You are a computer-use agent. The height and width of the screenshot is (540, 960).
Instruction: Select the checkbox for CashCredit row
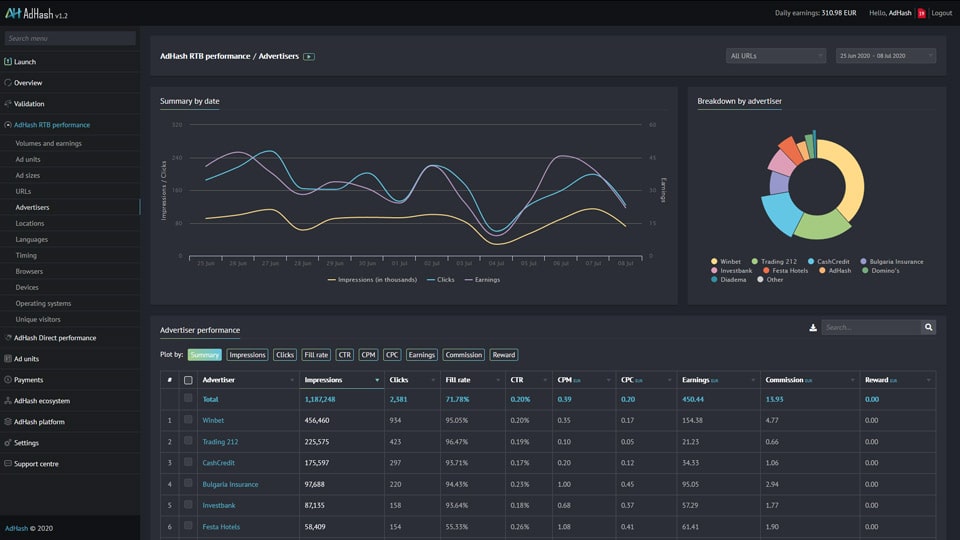188,463
